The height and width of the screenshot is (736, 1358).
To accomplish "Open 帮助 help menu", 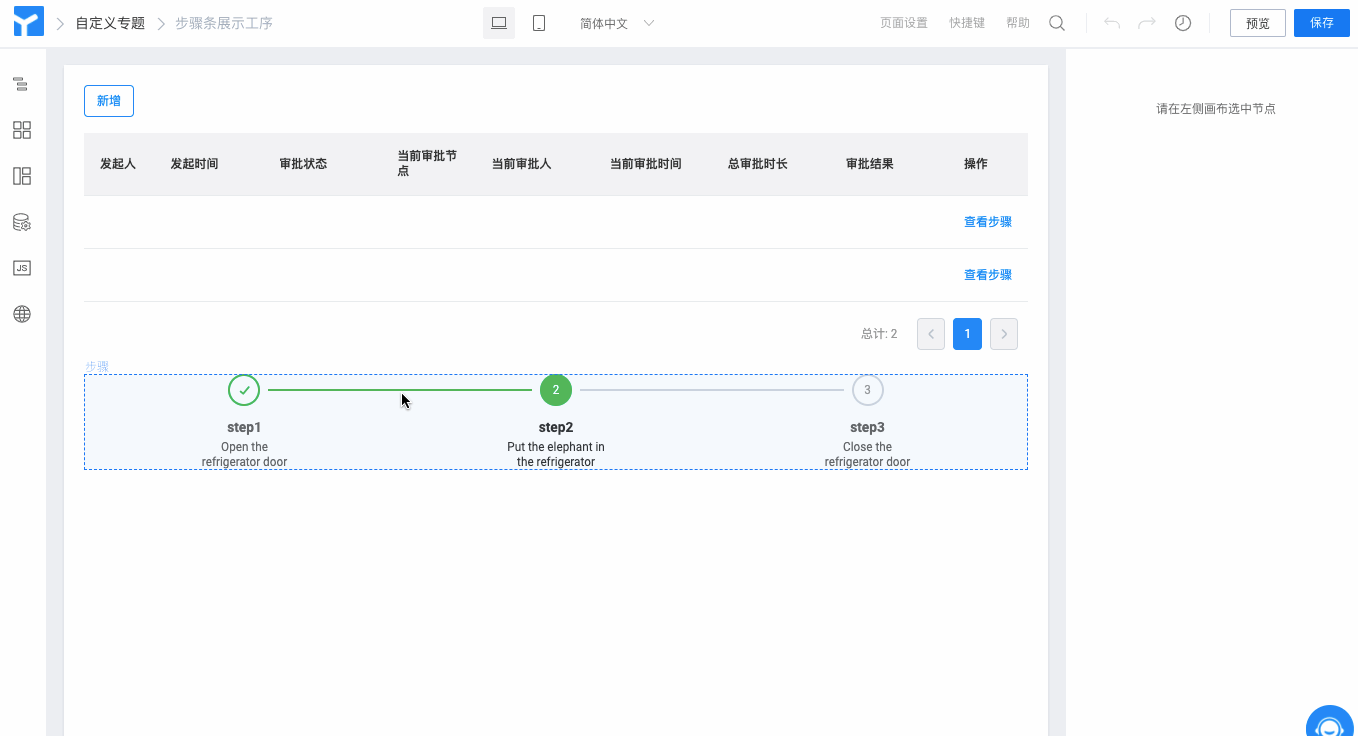I will click(x=1018, y=23).
